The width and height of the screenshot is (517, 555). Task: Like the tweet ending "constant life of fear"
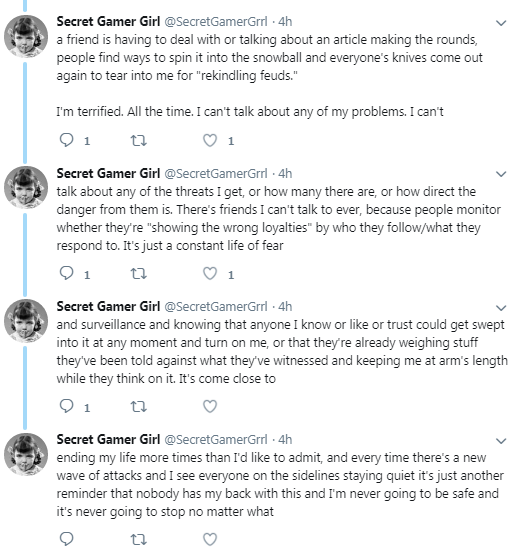tap(210, 274)
